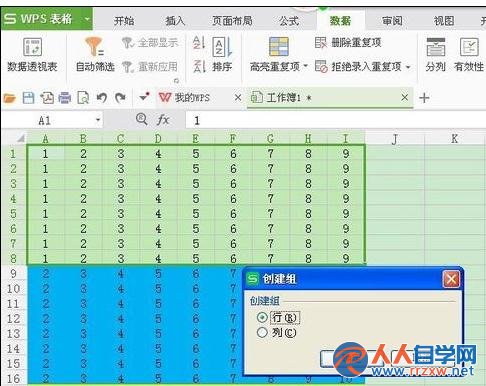Click the formula bar input field
This screenshot has height=386, width=486.
[335, 120]
